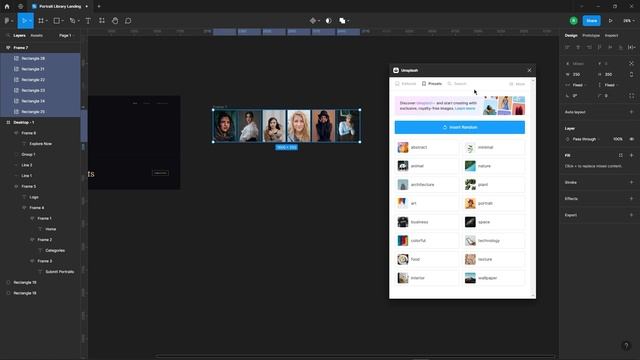Select the Rectangle 20 layer
Screen dimensions: 640x360
[40, 58]
